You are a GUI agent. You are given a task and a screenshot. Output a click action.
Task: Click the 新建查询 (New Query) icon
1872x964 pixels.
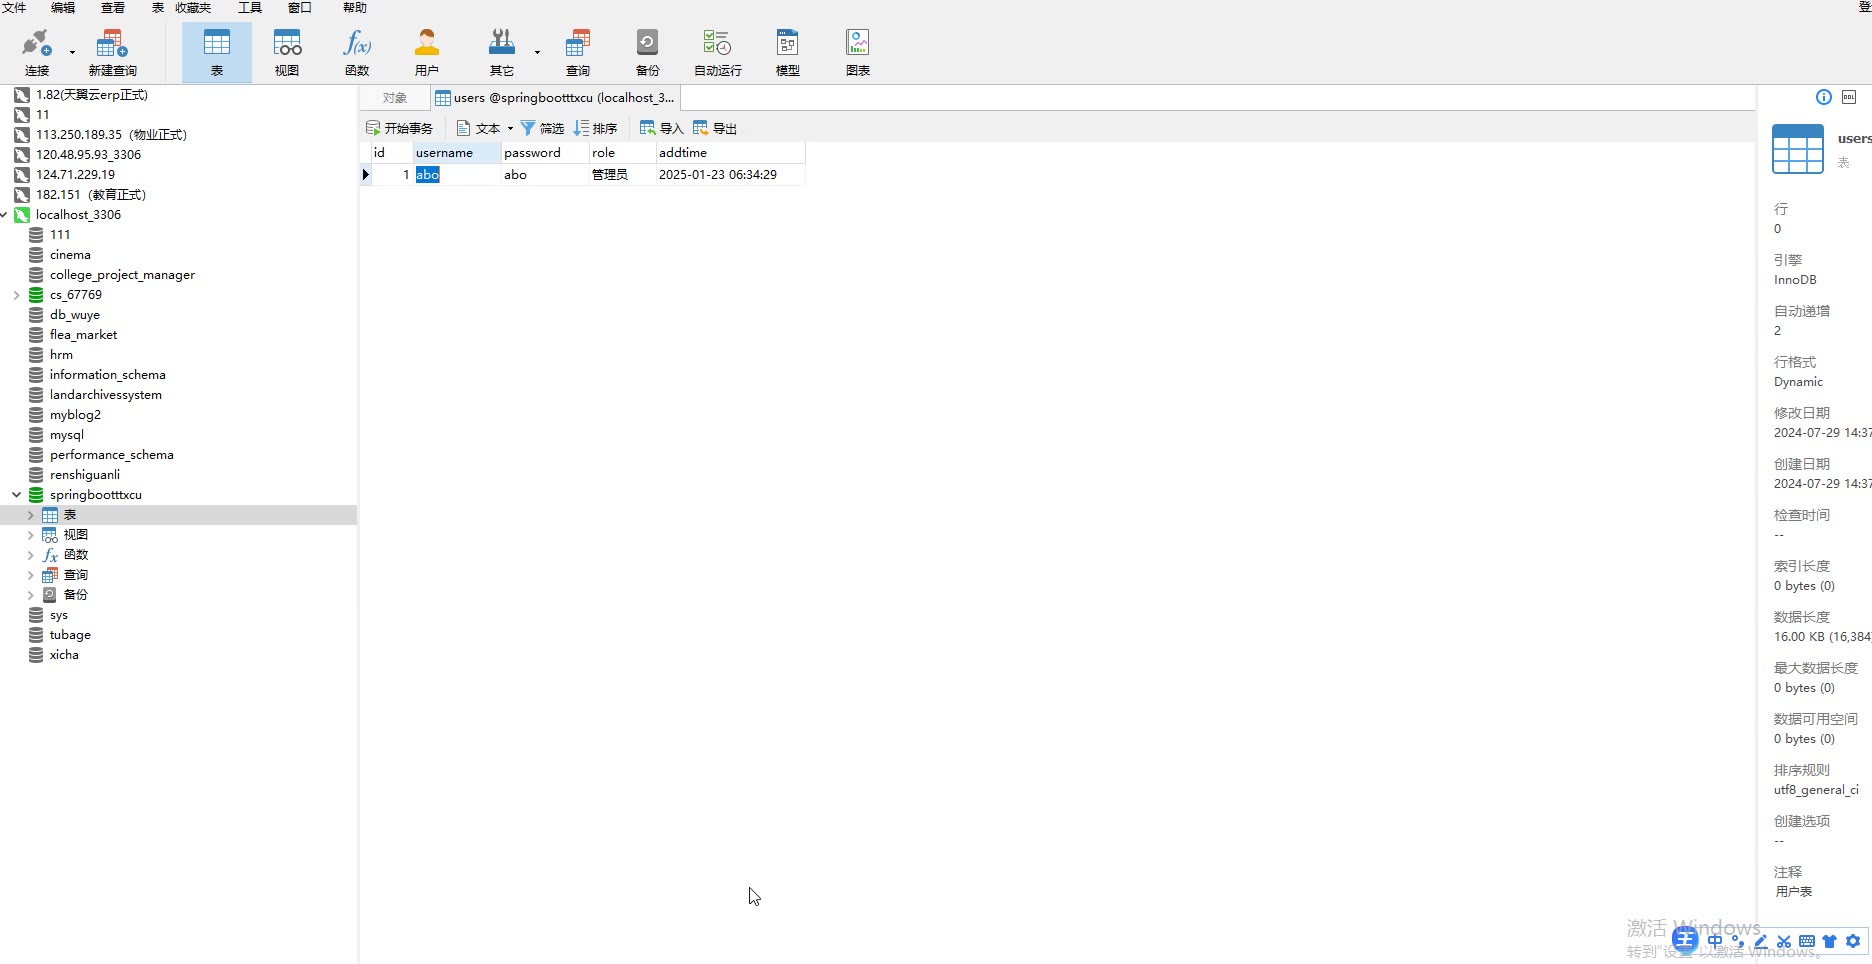(x=112, y=52)
